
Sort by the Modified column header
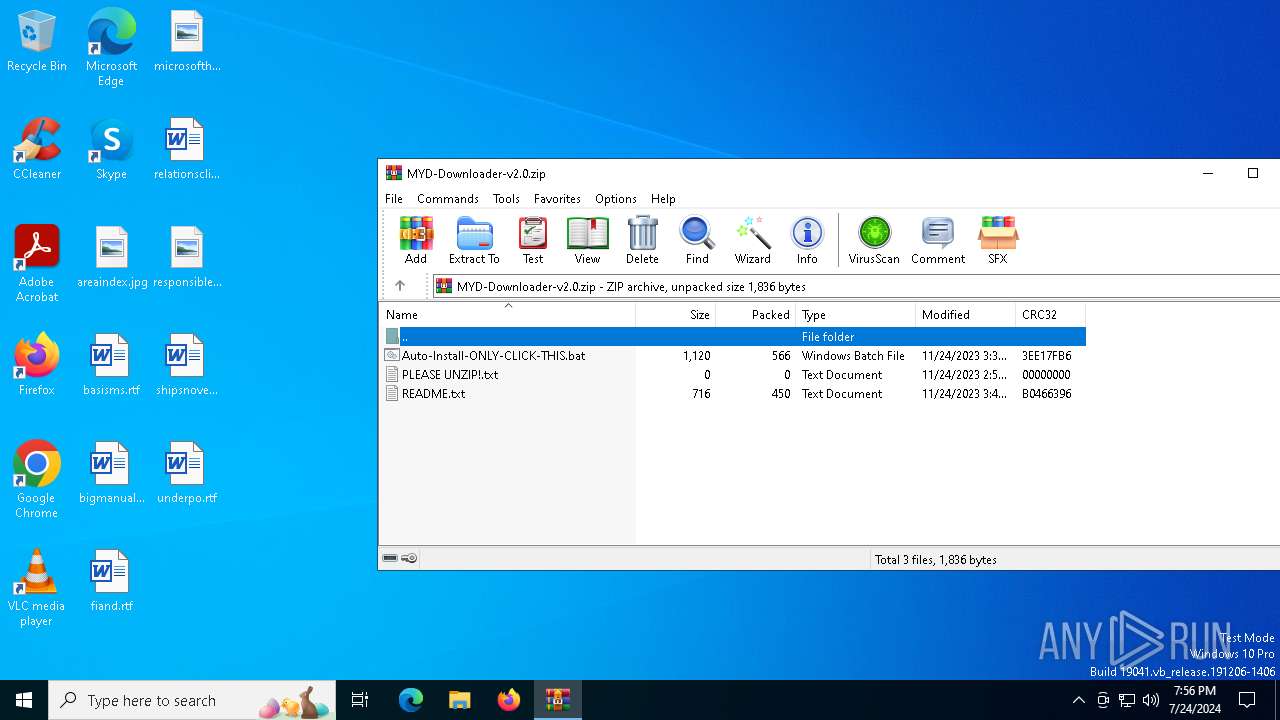[965, 314]
